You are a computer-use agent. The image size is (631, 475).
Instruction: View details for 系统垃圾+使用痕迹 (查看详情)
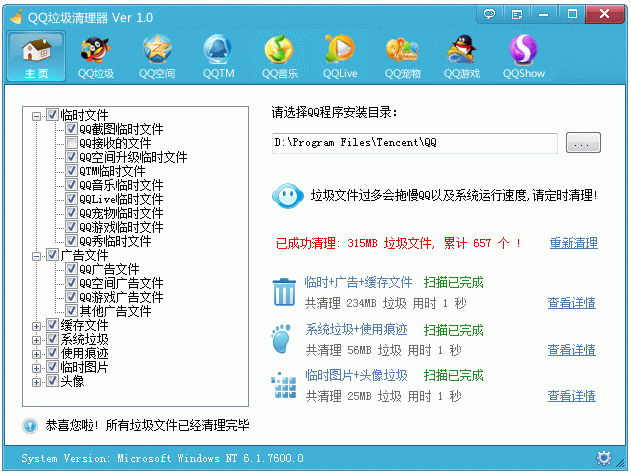tap(571, 350)
